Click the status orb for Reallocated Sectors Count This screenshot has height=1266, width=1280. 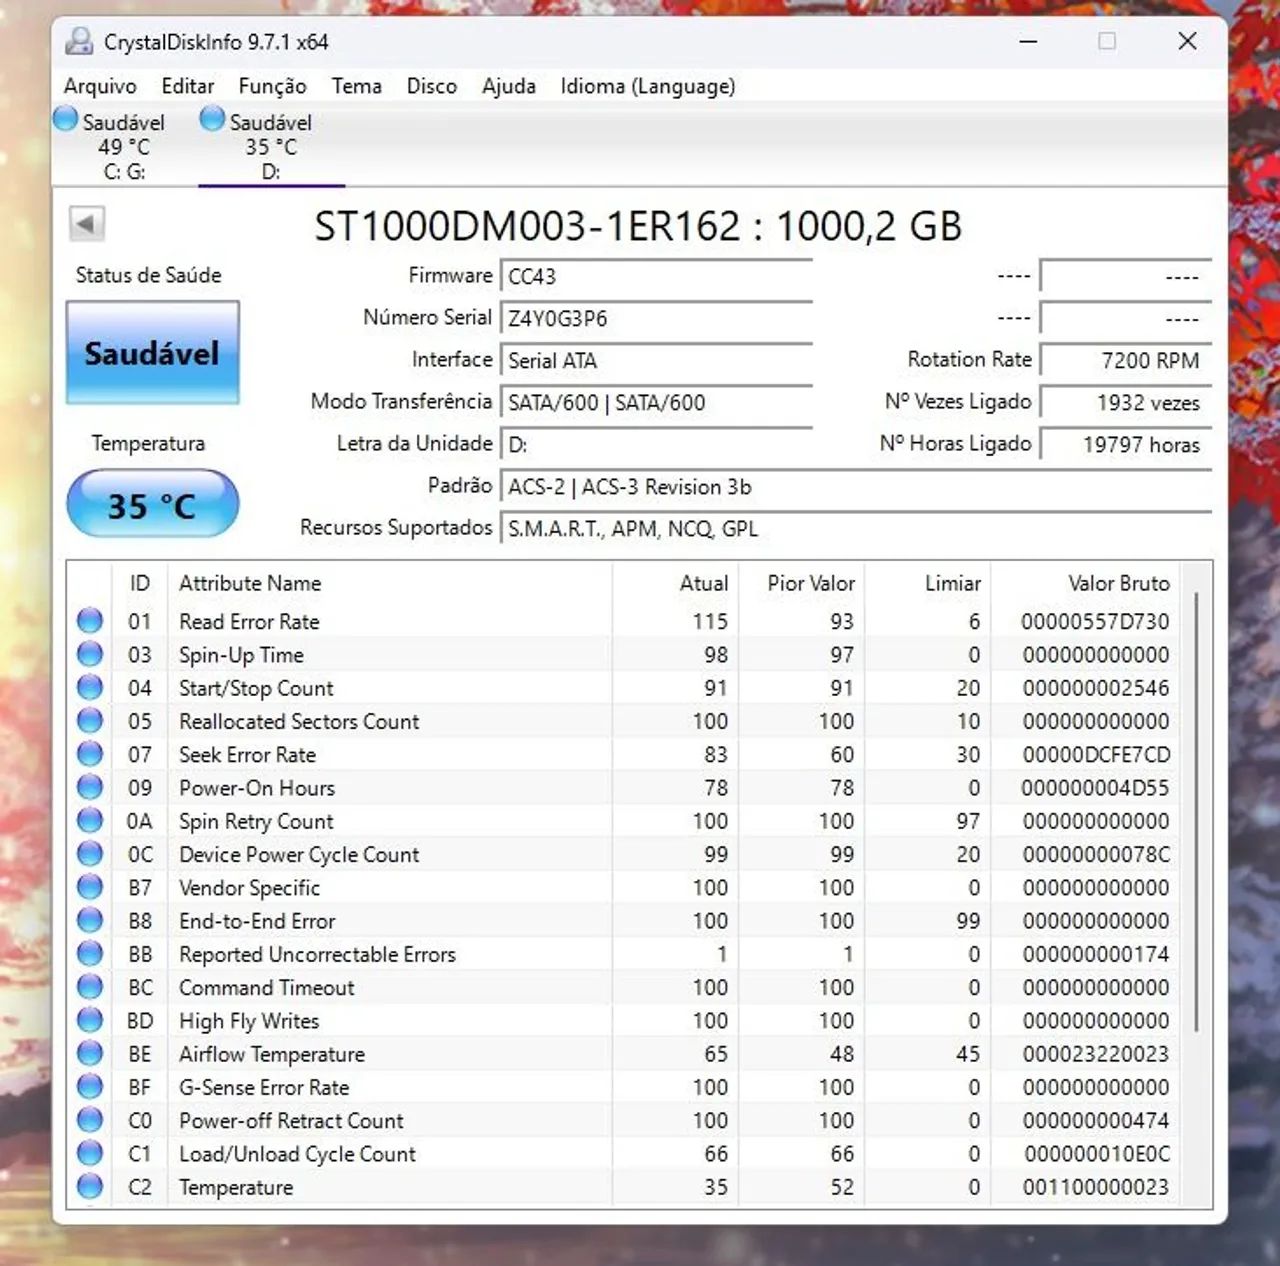(90, 721)
